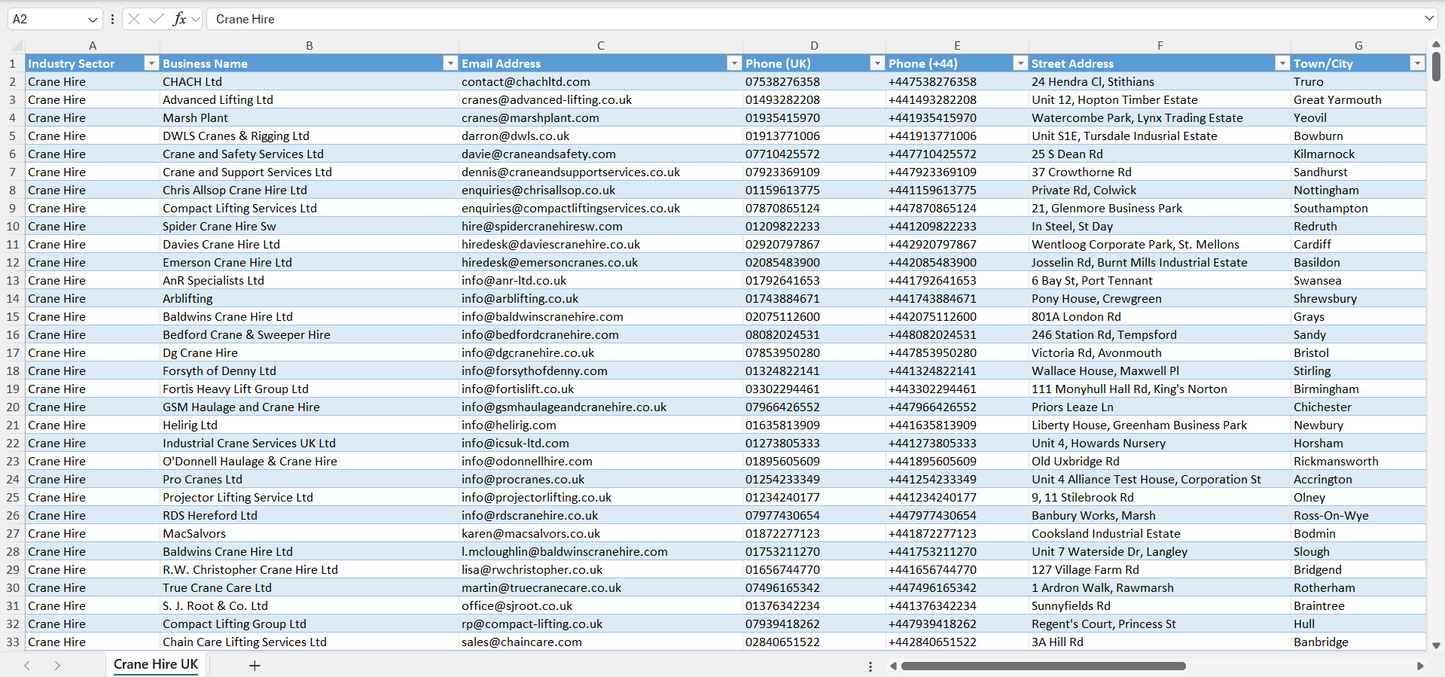This screenshot has width=1445, height=677.
Task: Select column A header
Action: click(92, 45)
